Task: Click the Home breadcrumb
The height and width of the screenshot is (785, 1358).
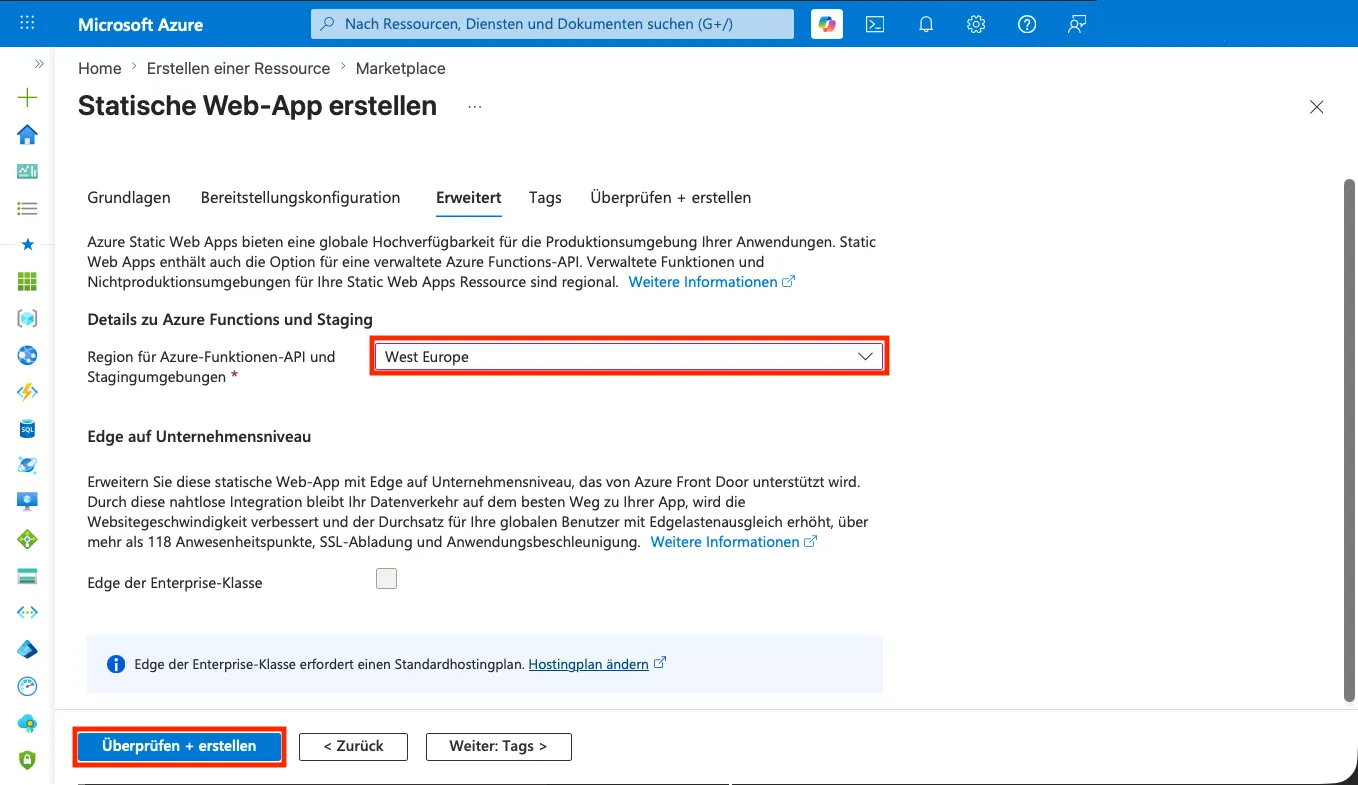Action: [100, 68]
